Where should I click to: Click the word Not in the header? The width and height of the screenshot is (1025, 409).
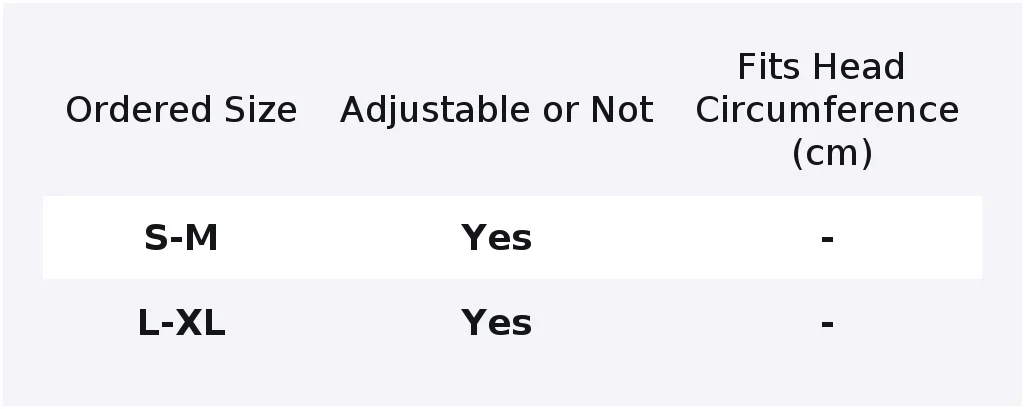tap(622, 110)
